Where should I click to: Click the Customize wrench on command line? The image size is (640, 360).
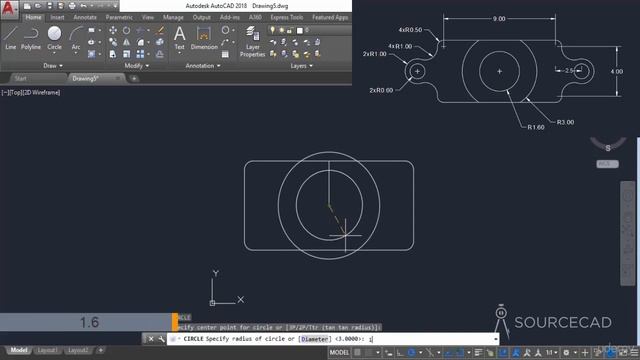coord(161,339)
